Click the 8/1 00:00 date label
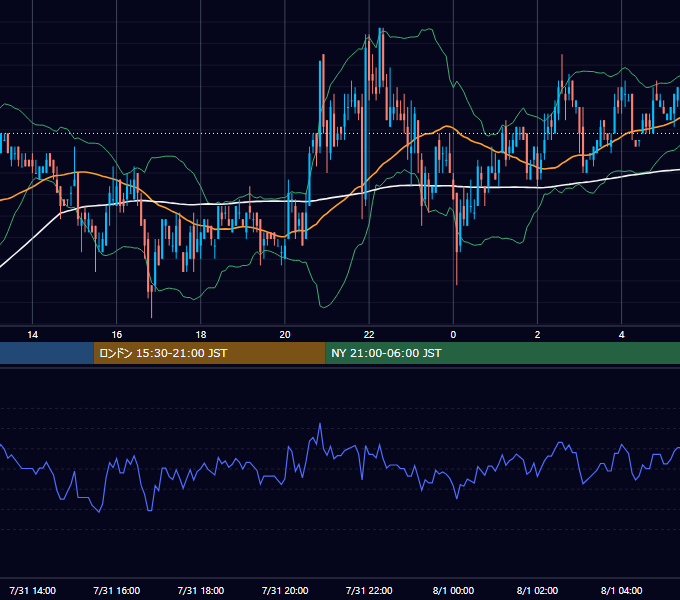680x600 pixels. (453, 590)
